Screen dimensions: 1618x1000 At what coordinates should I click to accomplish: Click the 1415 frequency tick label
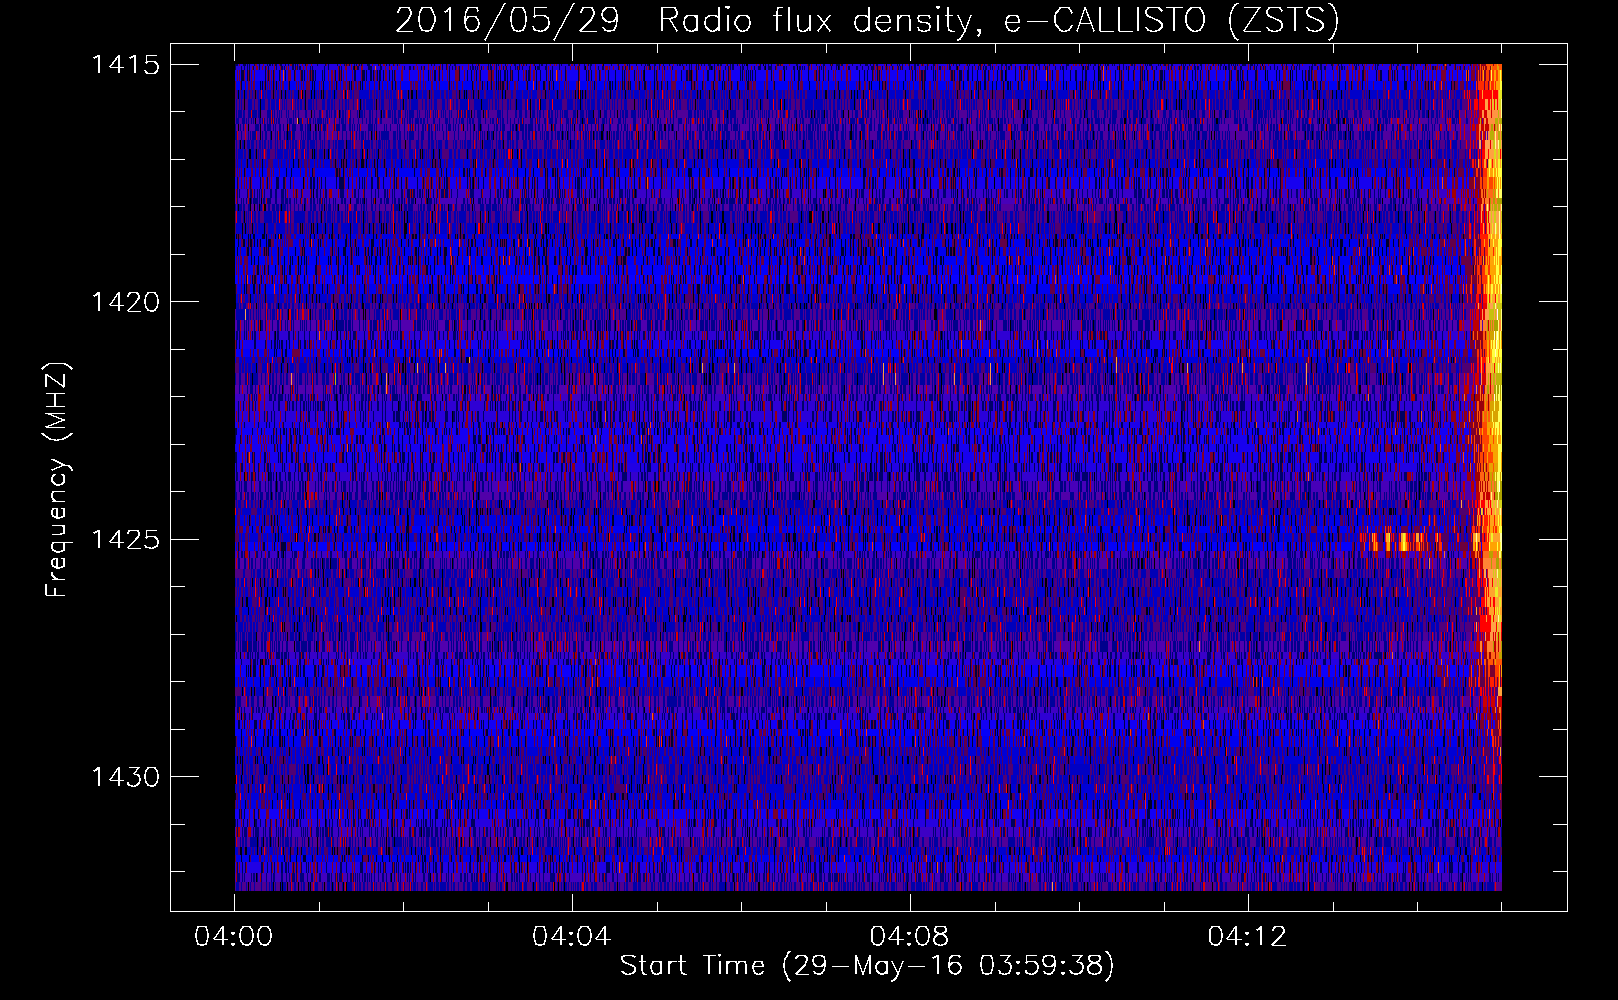tap(126, 65)
